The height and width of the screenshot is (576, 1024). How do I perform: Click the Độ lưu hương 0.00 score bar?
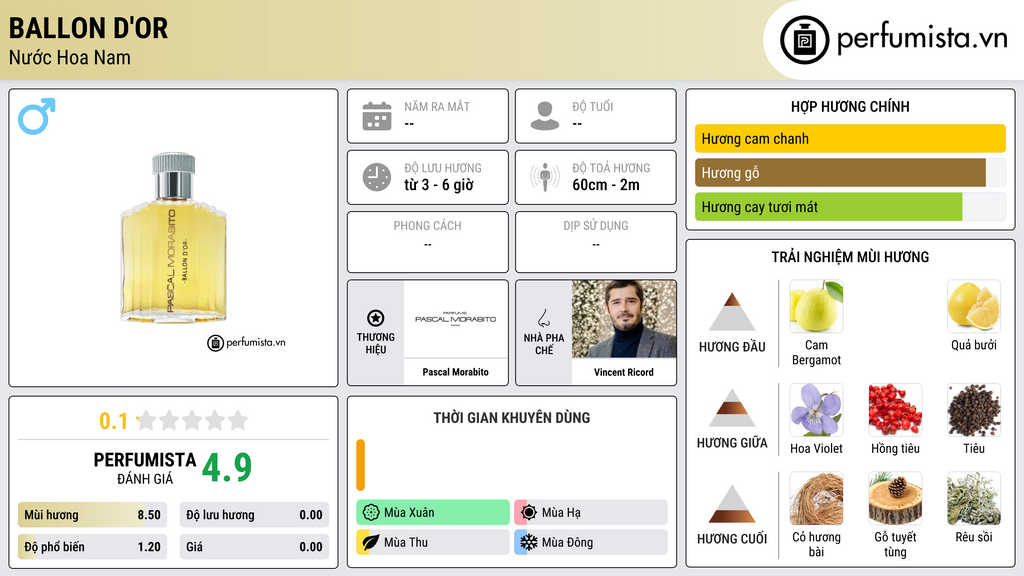coord(254,515)
